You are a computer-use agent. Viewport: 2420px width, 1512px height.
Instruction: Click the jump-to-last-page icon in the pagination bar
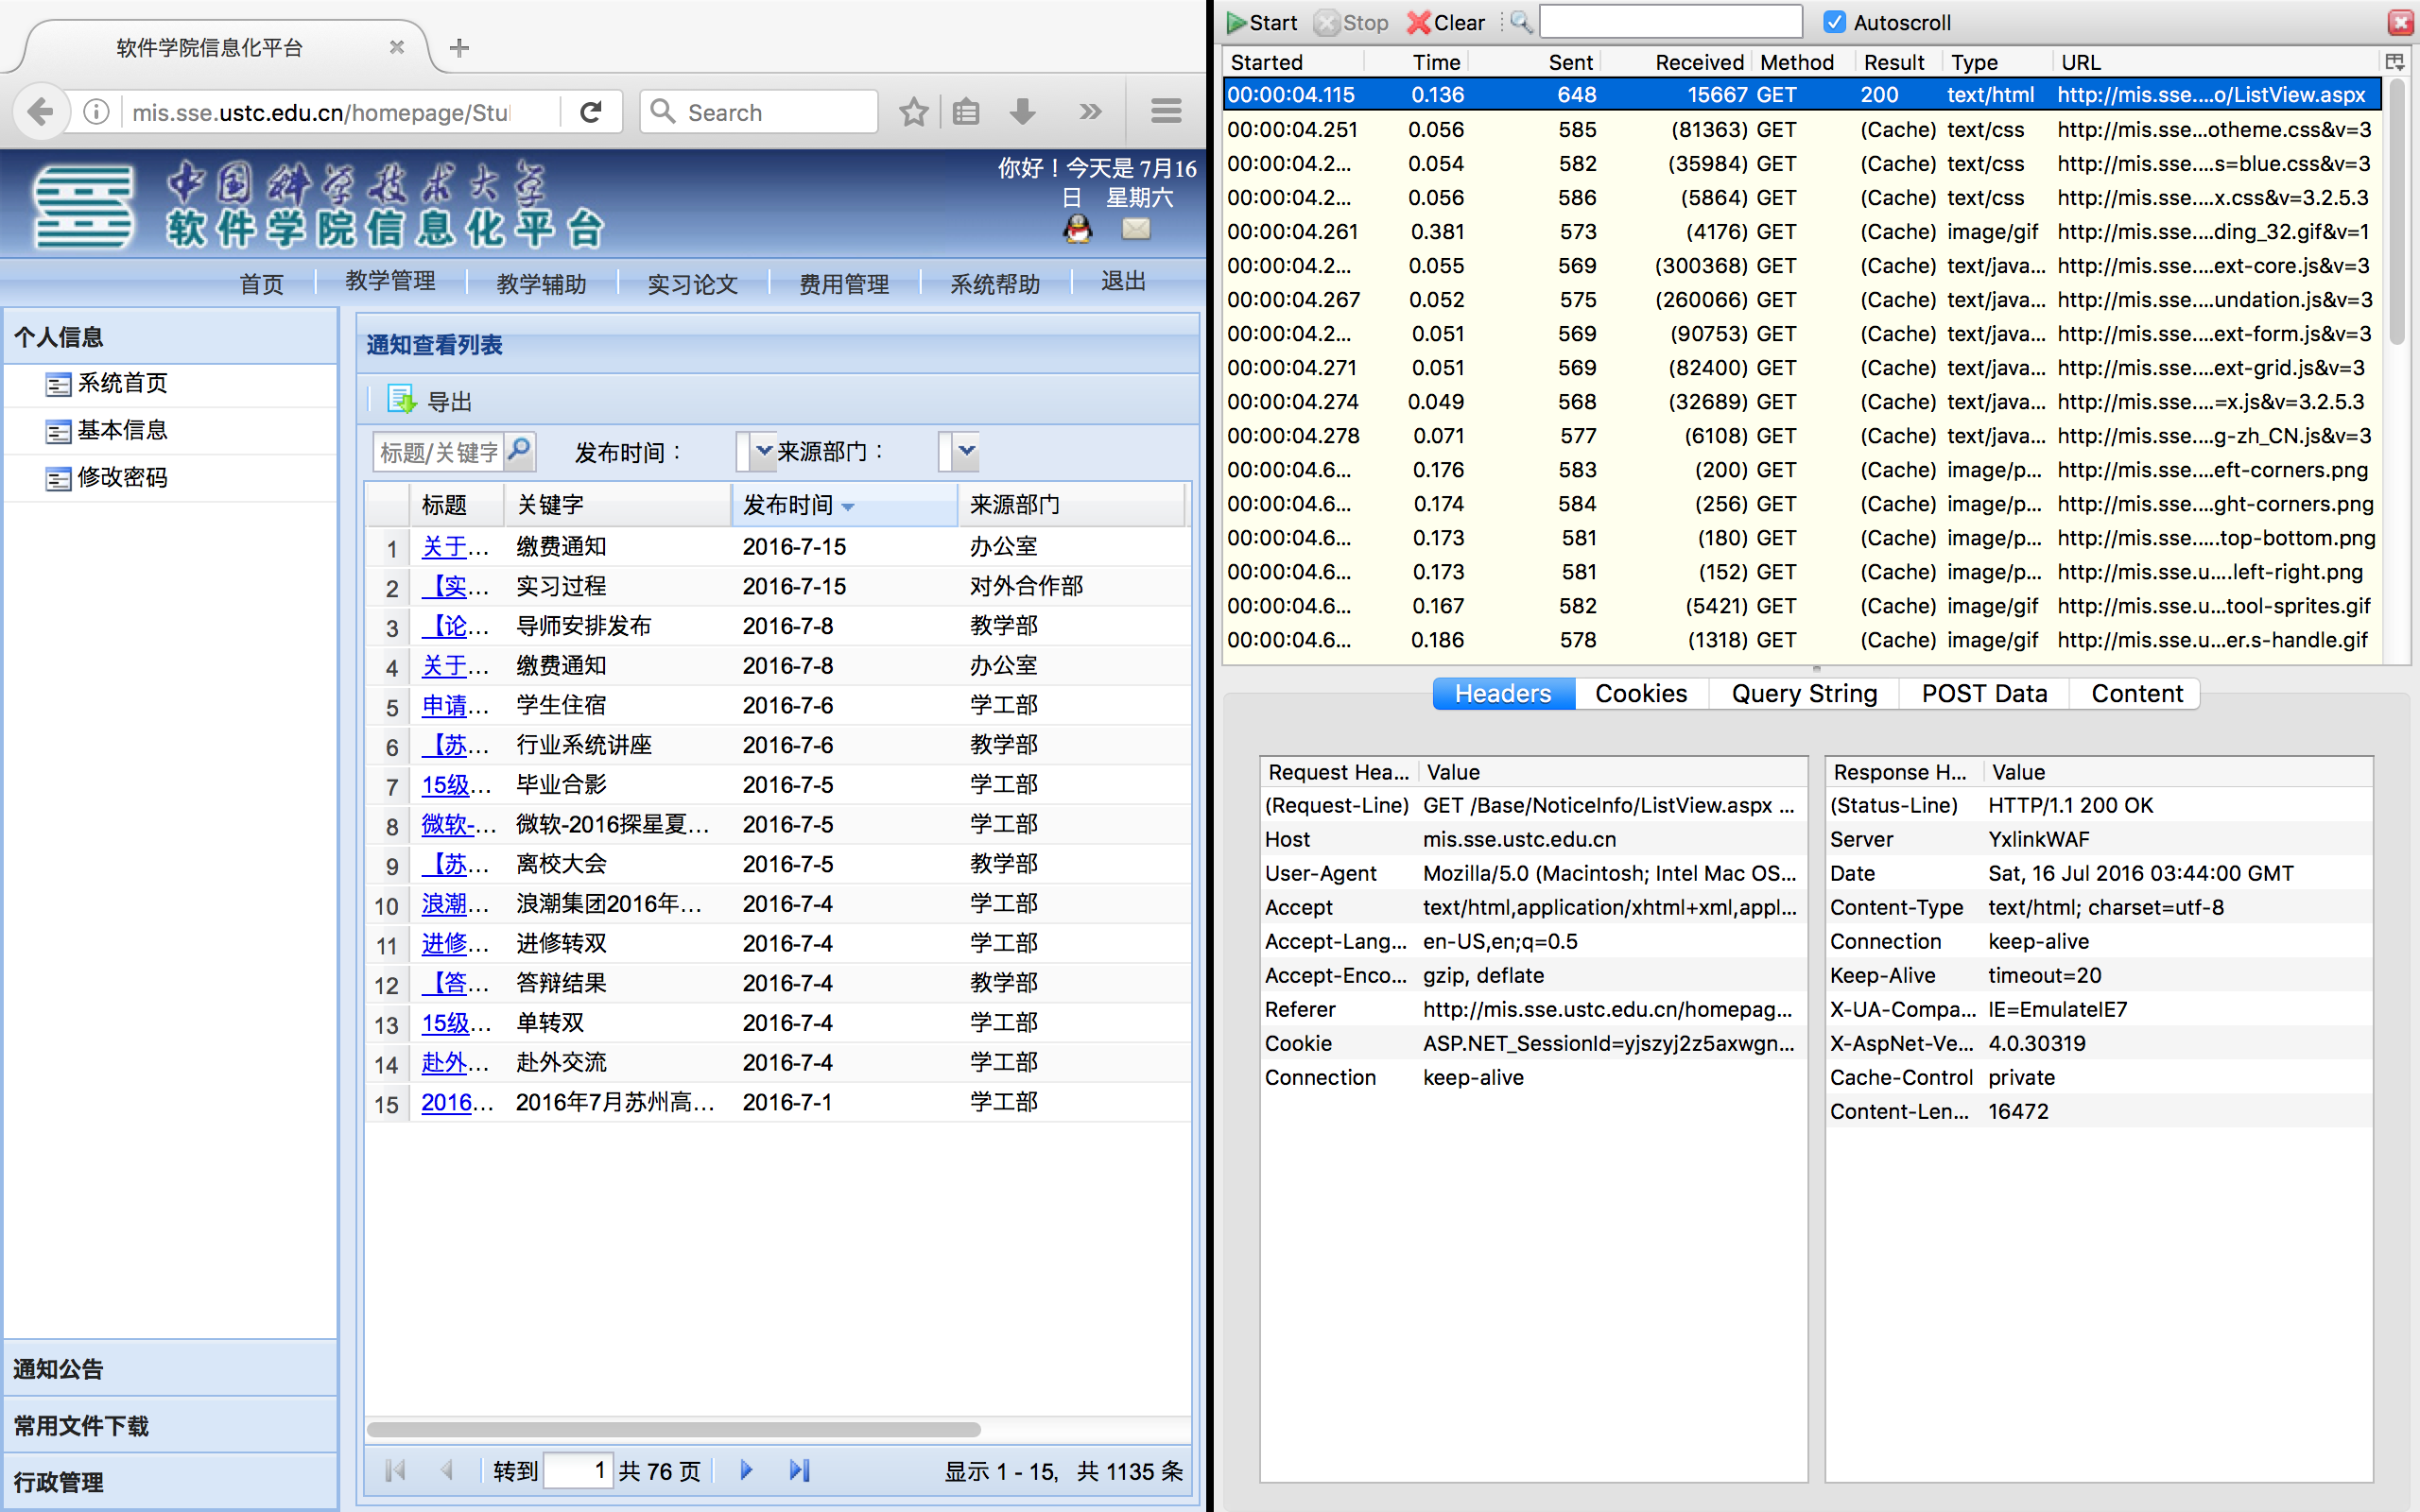798,1470
